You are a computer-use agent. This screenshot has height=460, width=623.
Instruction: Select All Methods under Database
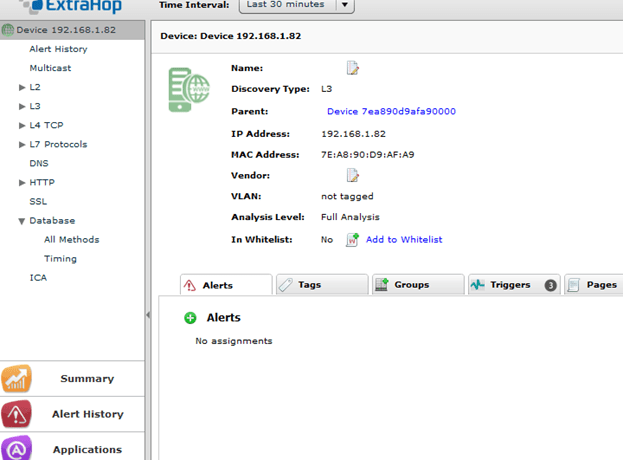point(71,240)
